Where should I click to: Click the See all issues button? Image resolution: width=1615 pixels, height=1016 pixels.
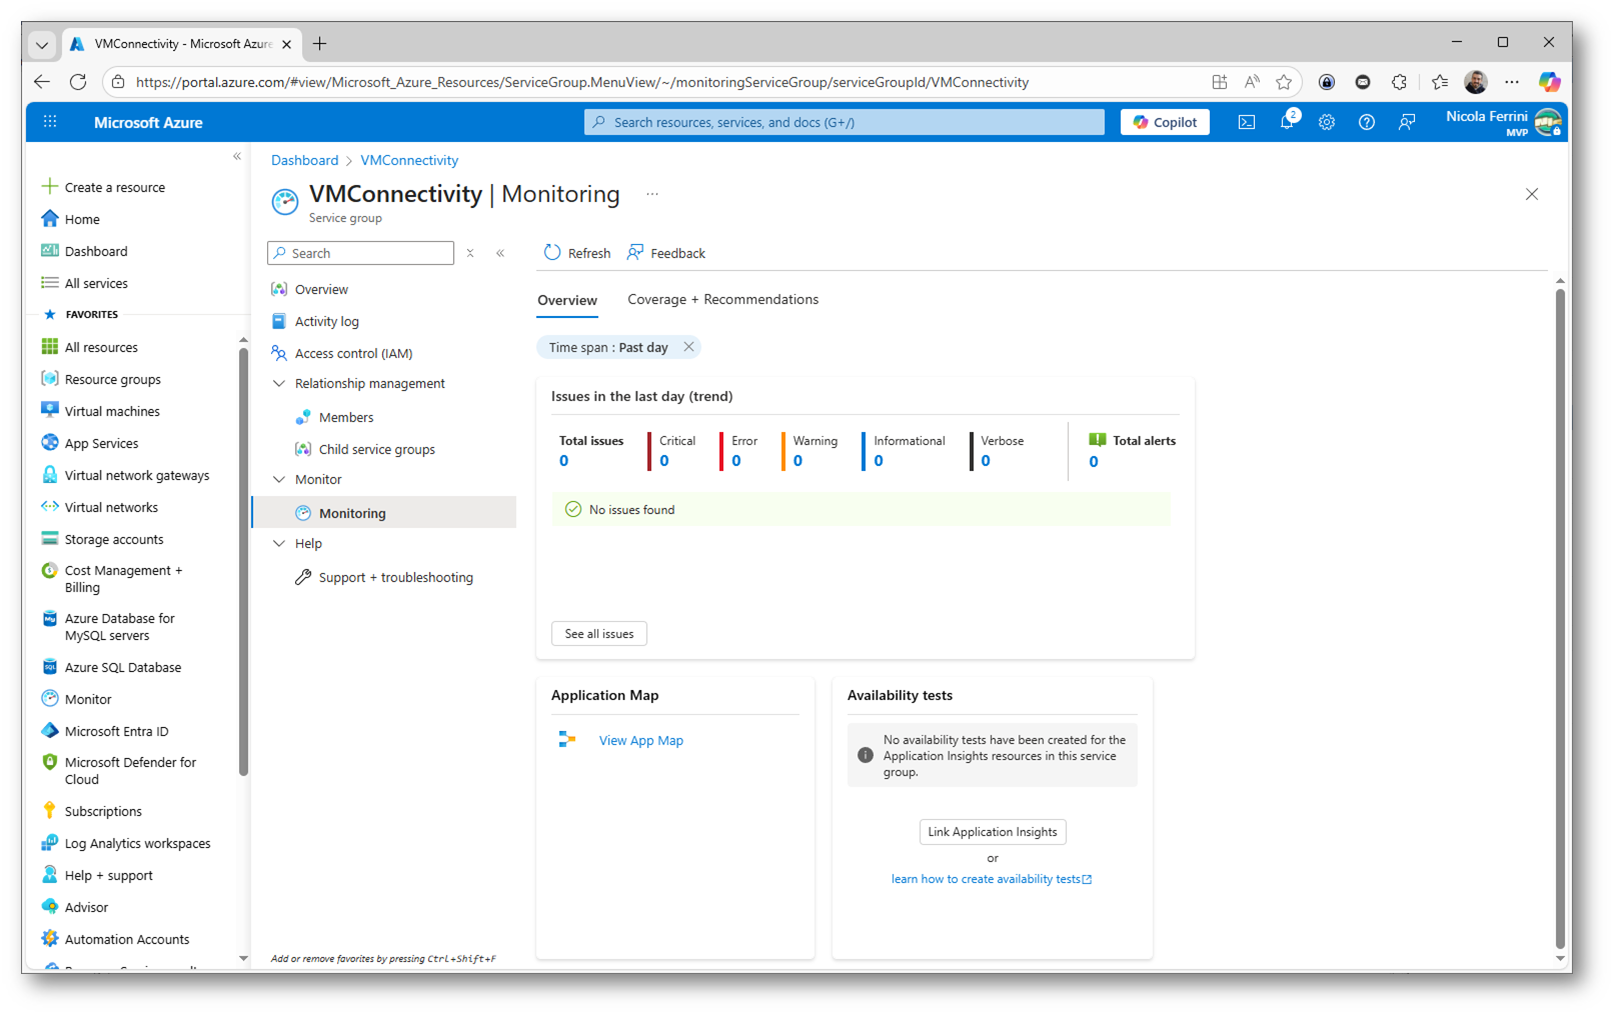tap(598, 634)
